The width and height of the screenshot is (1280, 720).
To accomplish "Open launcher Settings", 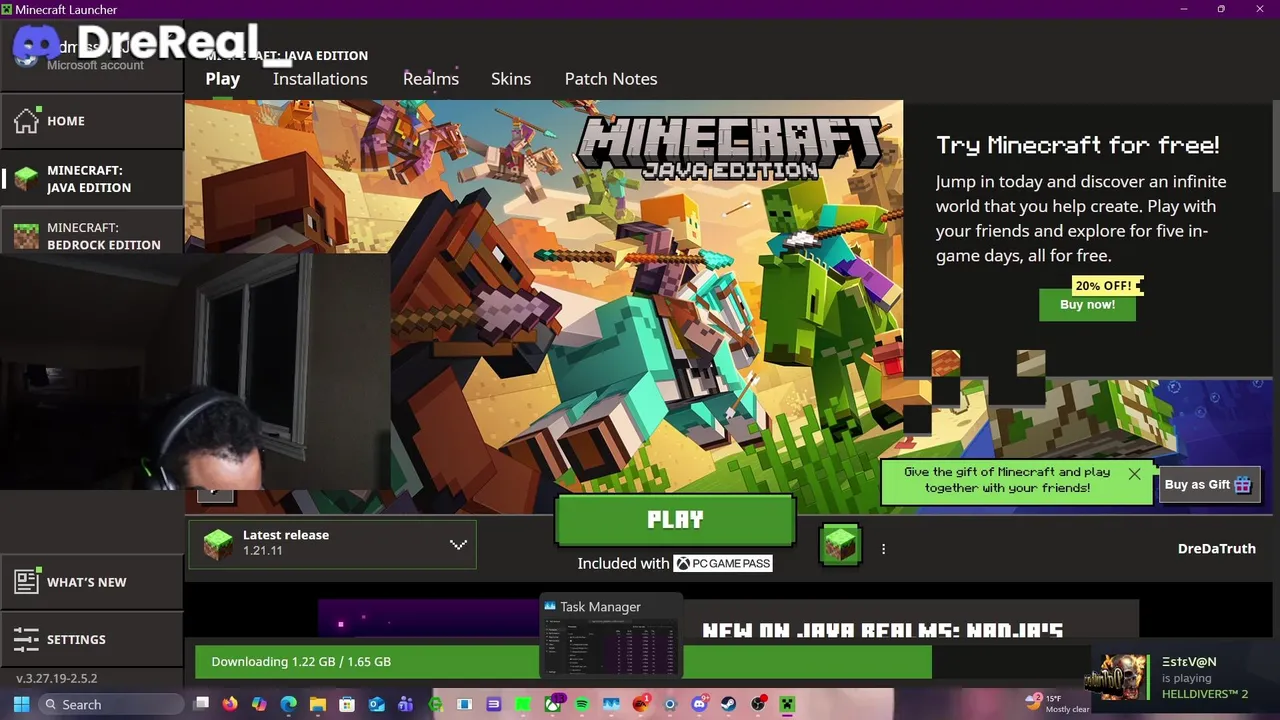I will [92, 639].
